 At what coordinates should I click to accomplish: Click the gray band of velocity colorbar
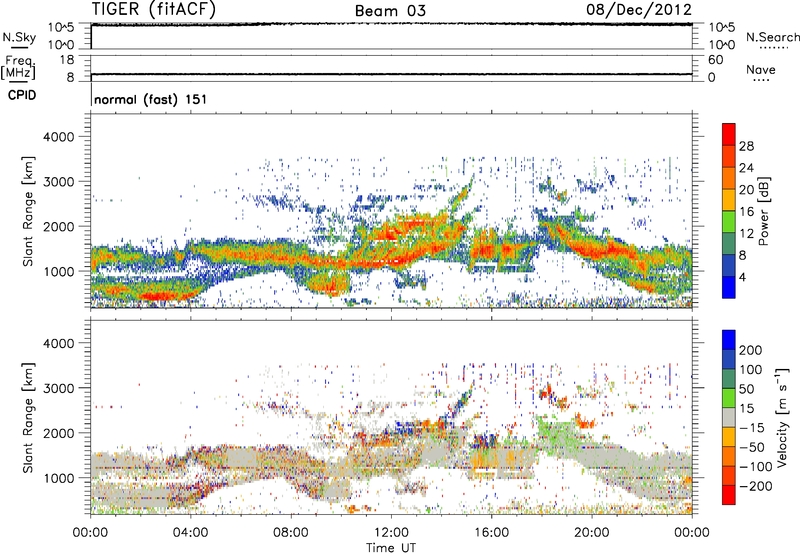[729, 417]
